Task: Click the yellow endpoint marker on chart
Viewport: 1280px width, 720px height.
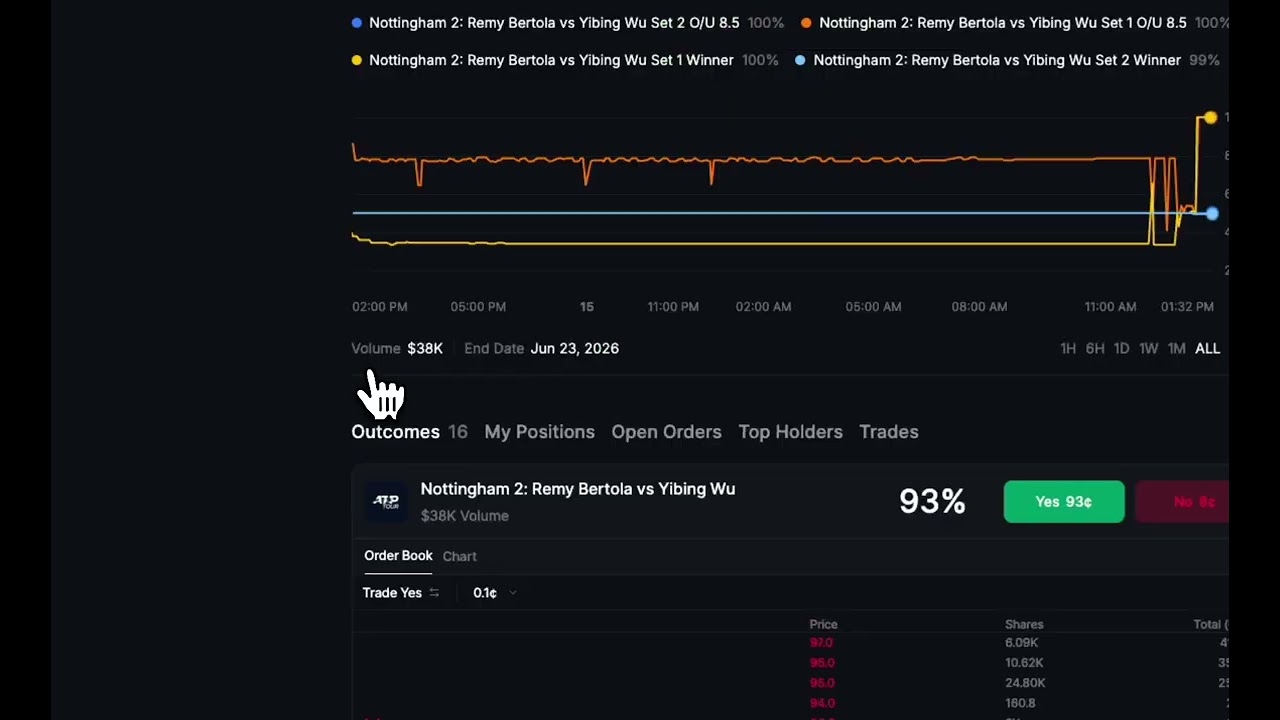Action: (x=1210, y=118)
